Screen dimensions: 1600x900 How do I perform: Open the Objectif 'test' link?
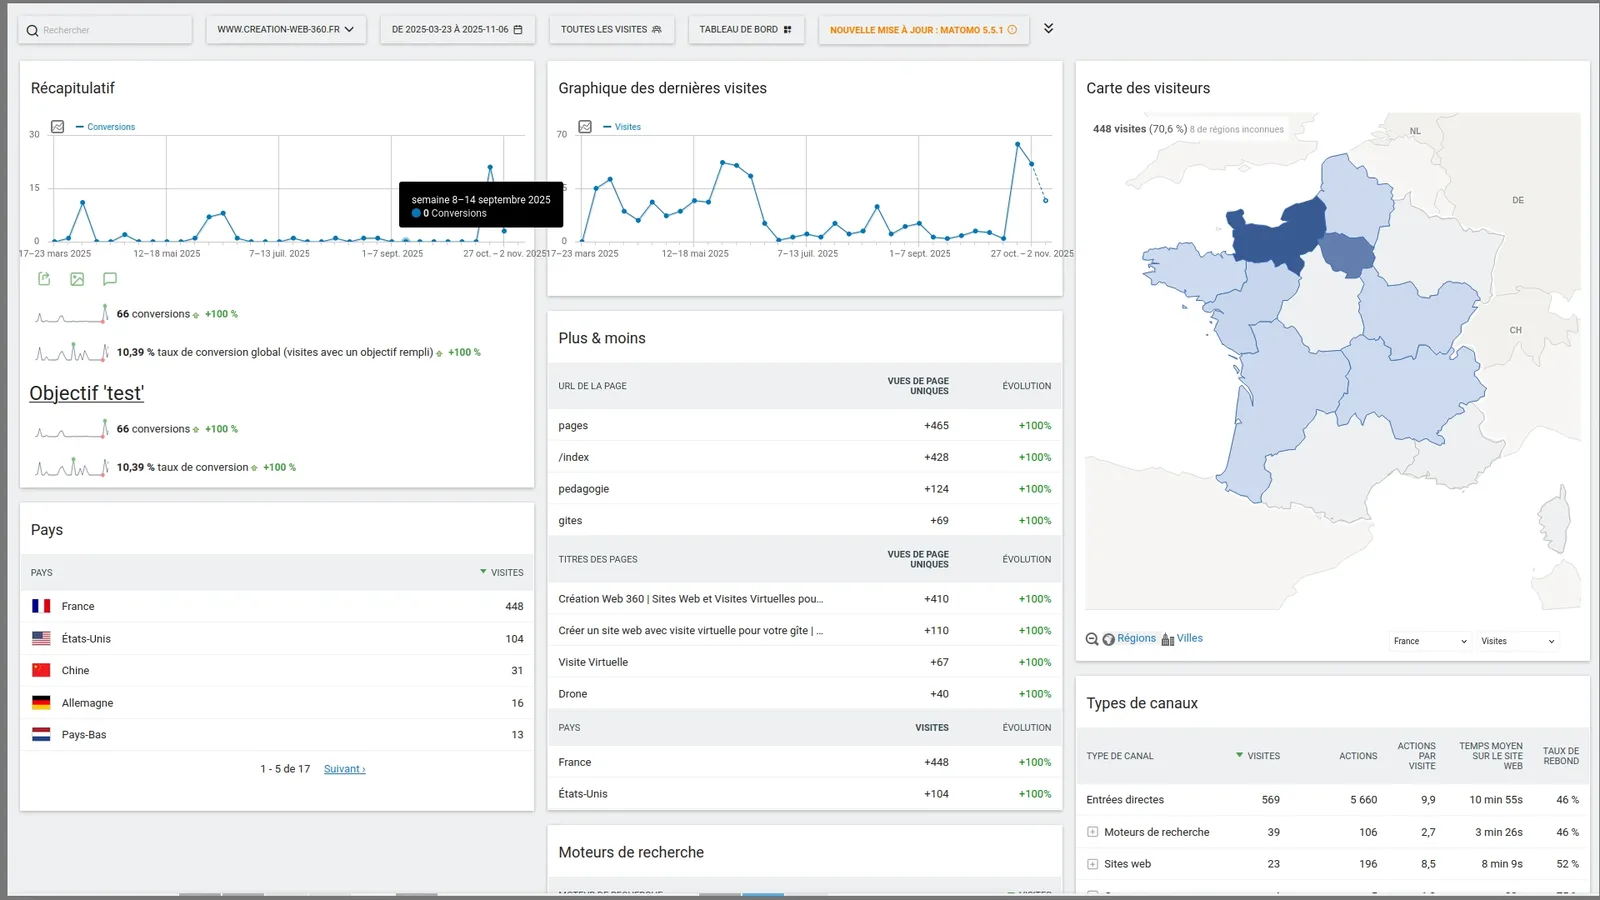87,393
